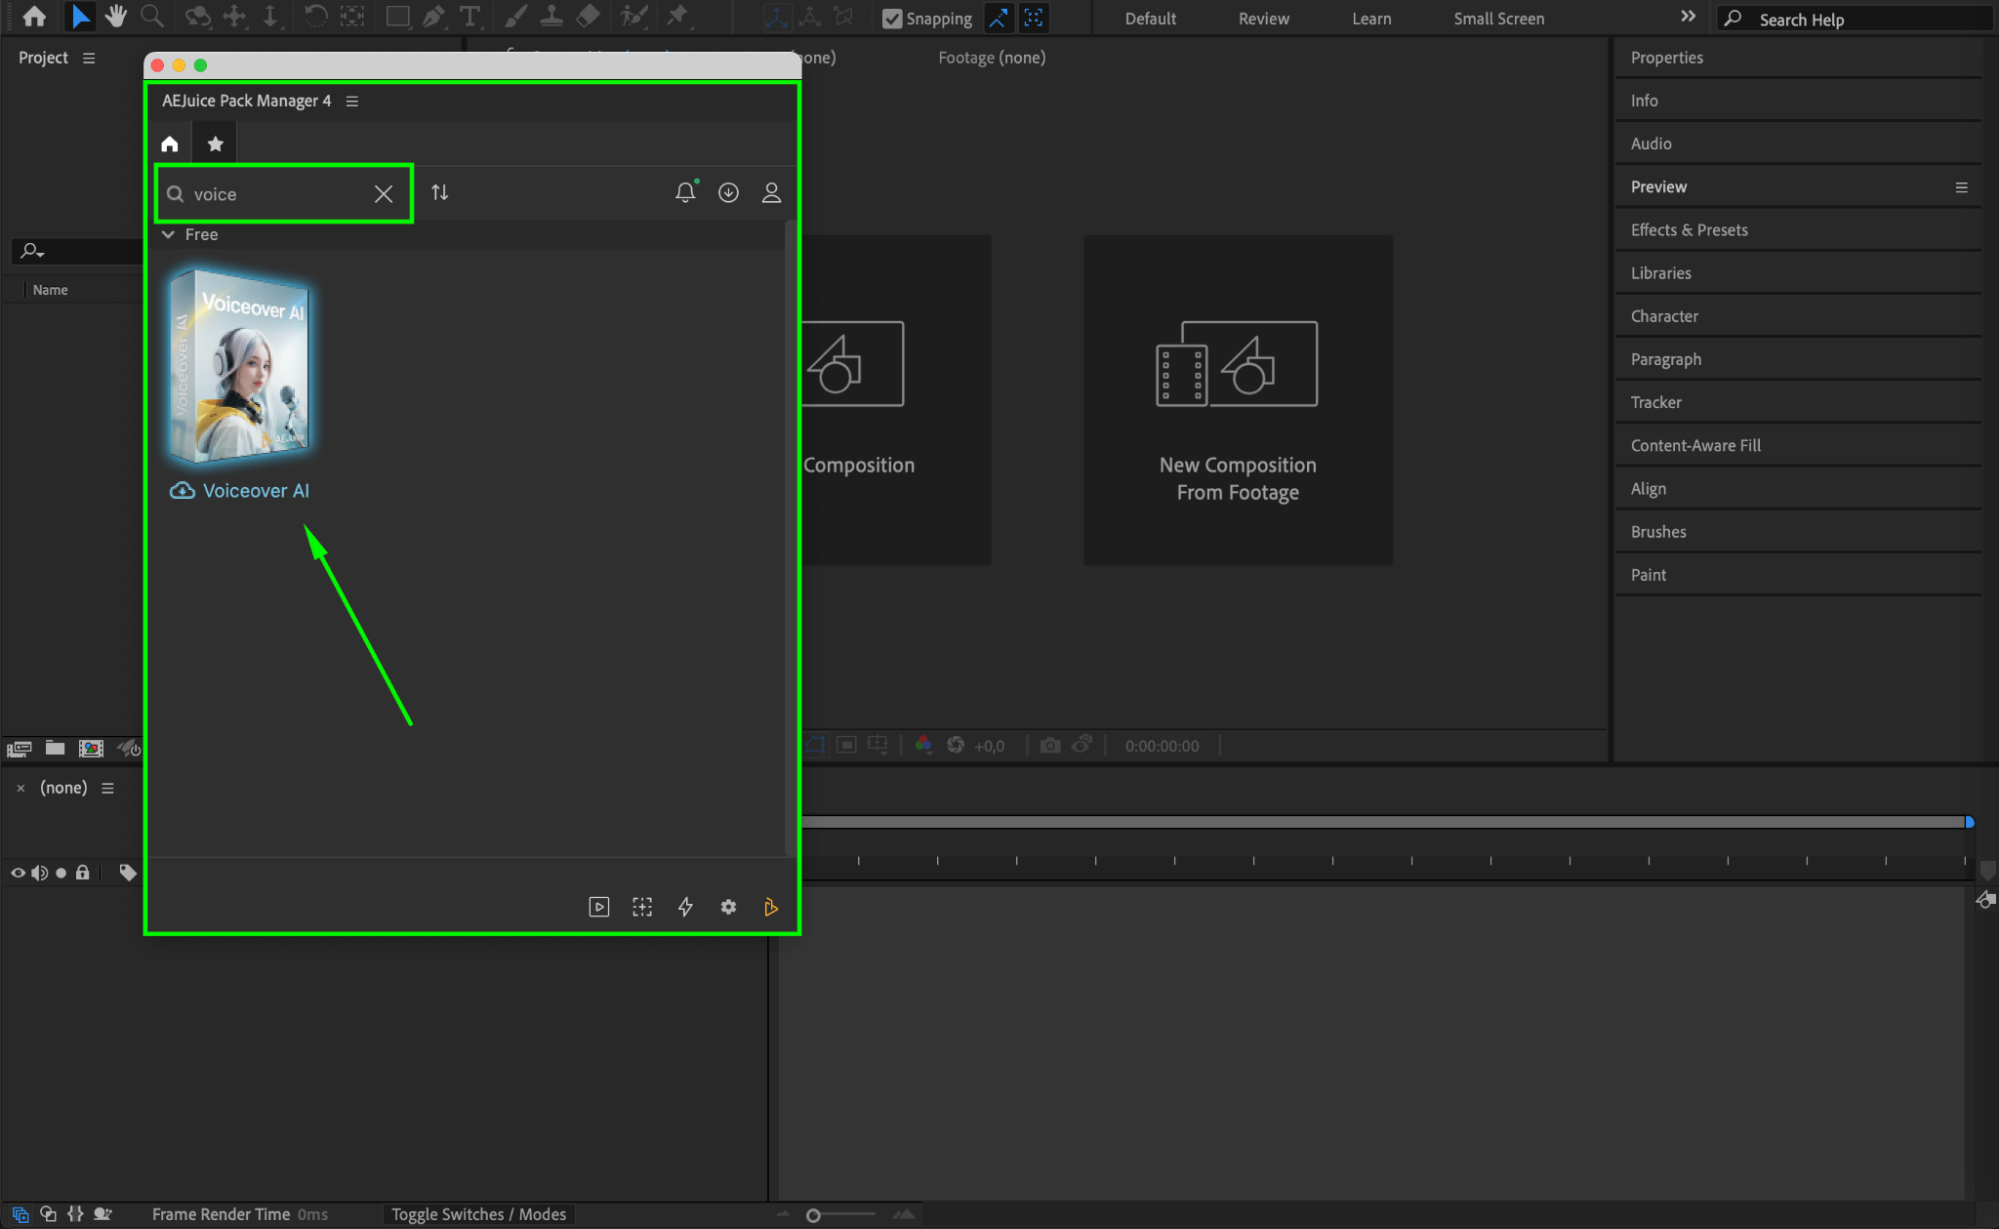Open the AEJuice favorites star tab
This screenshot has width=1999, height=1229.
[x=215, y=144]
